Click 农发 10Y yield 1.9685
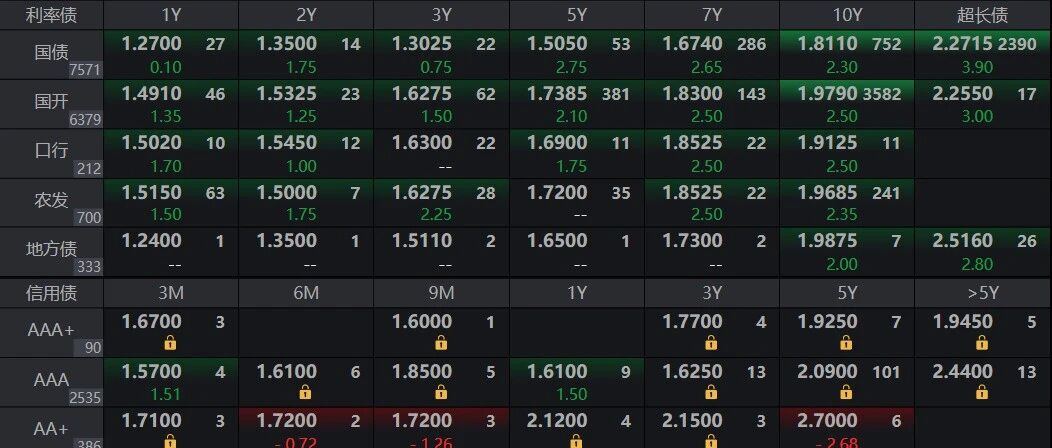1052x448 pixels. click(x=828, y=192)
